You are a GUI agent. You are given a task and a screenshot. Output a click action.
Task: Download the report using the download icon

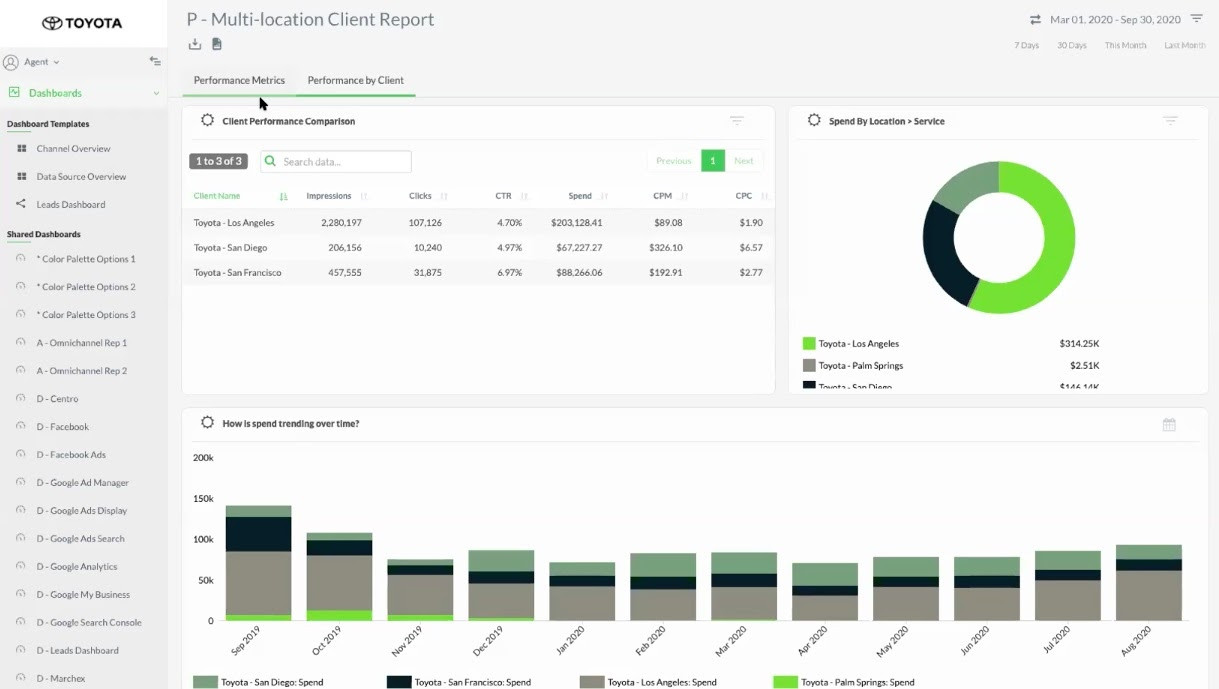click(195, 44)
